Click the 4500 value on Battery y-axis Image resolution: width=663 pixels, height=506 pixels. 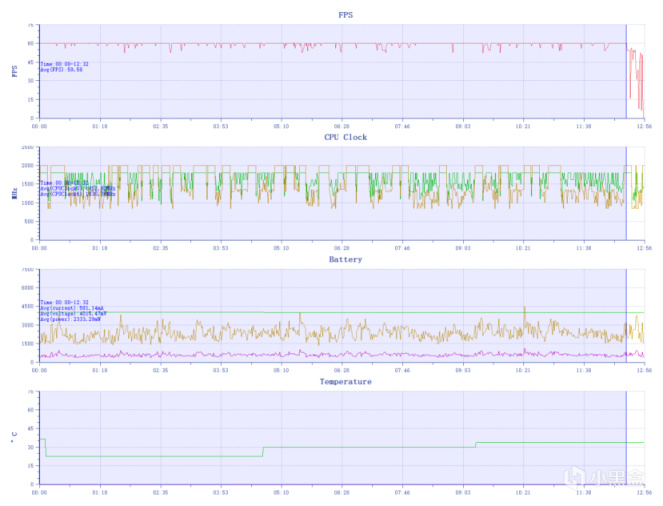[28, 306]
